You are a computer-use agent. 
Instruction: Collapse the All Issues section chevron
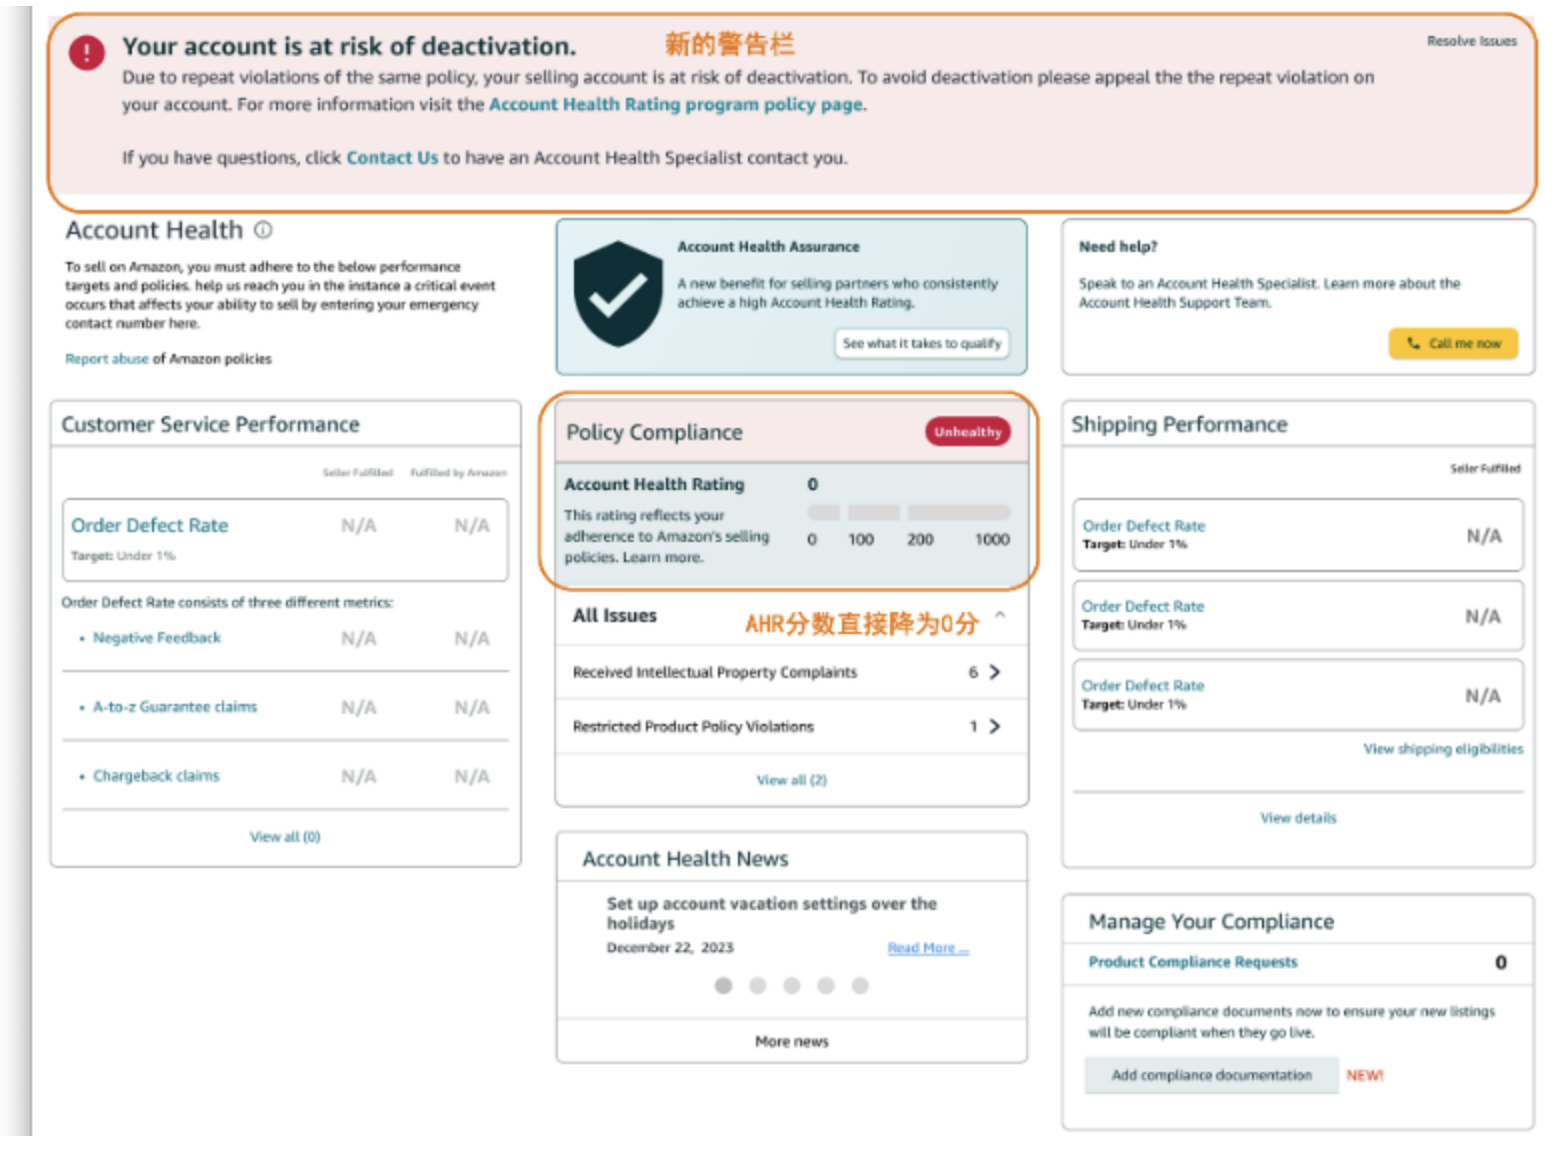[1000, 615]
